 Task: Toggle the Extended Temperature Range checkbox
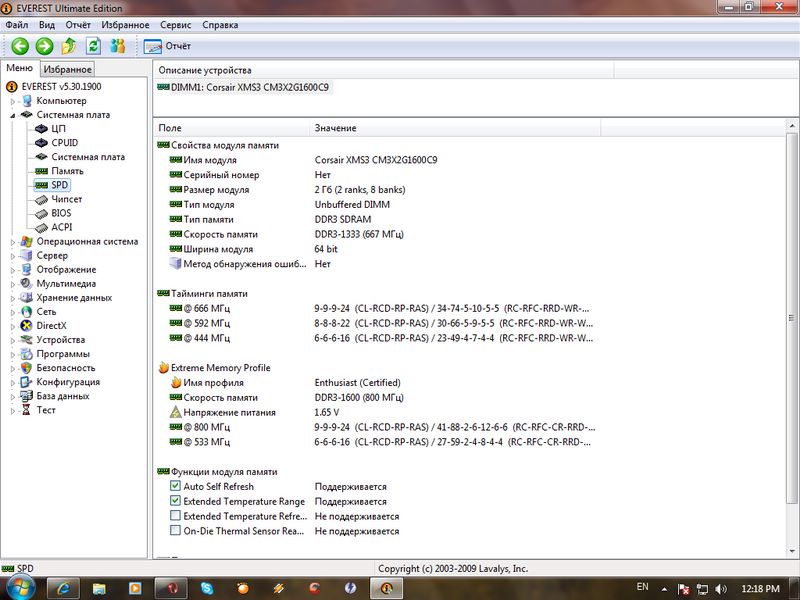click(x=176, y=501)
